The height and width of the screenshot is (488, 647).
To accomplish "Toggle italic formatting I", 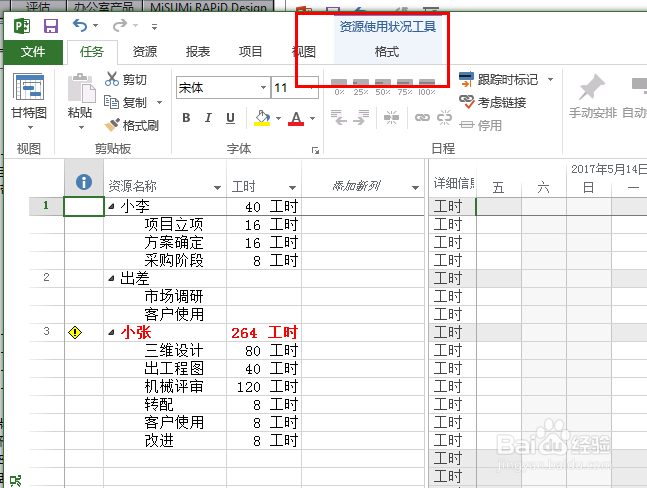I will [x=208, y=118].
